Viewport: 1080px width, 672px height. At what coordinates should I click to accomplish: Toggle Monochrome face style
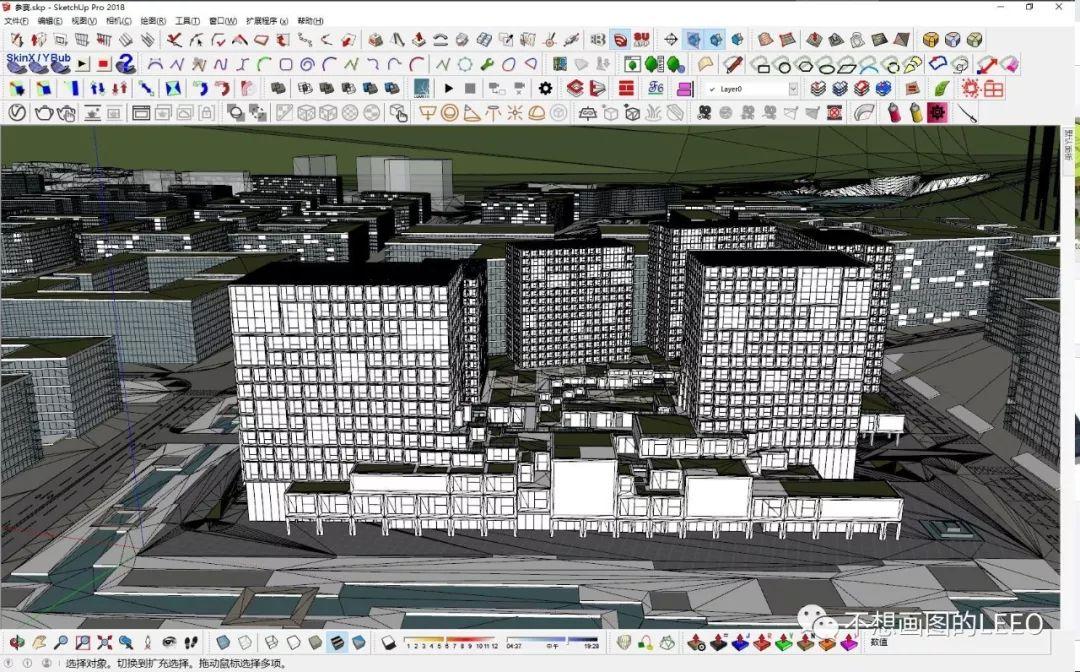[359, 642]
